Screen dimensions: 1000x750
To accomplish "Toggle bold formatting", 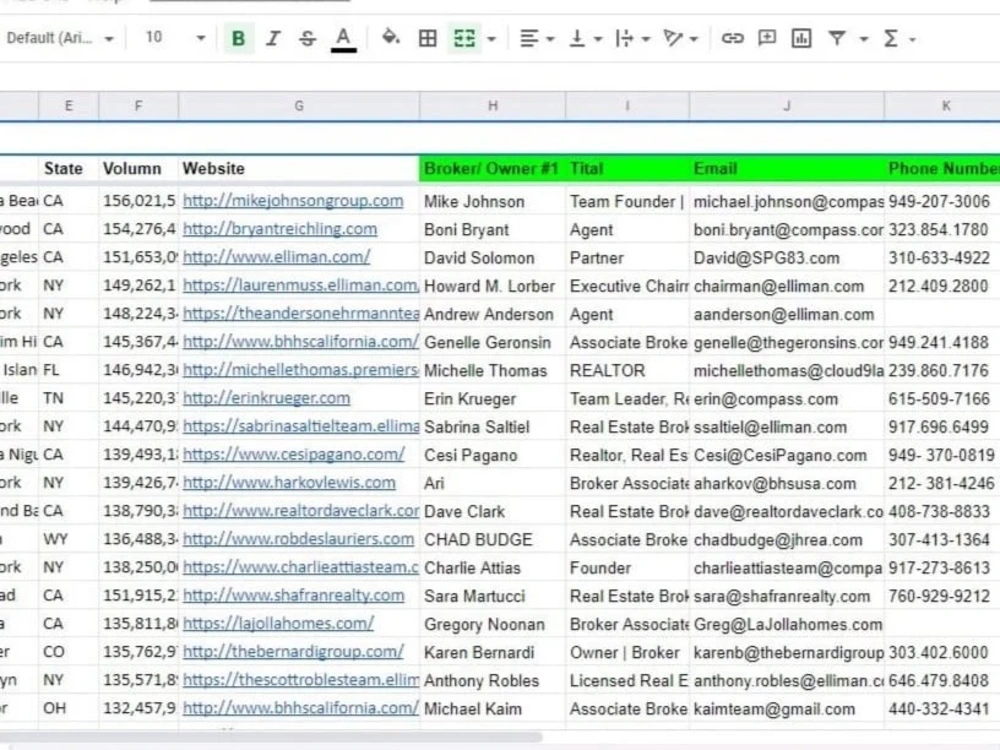I will tap(238, 37).
